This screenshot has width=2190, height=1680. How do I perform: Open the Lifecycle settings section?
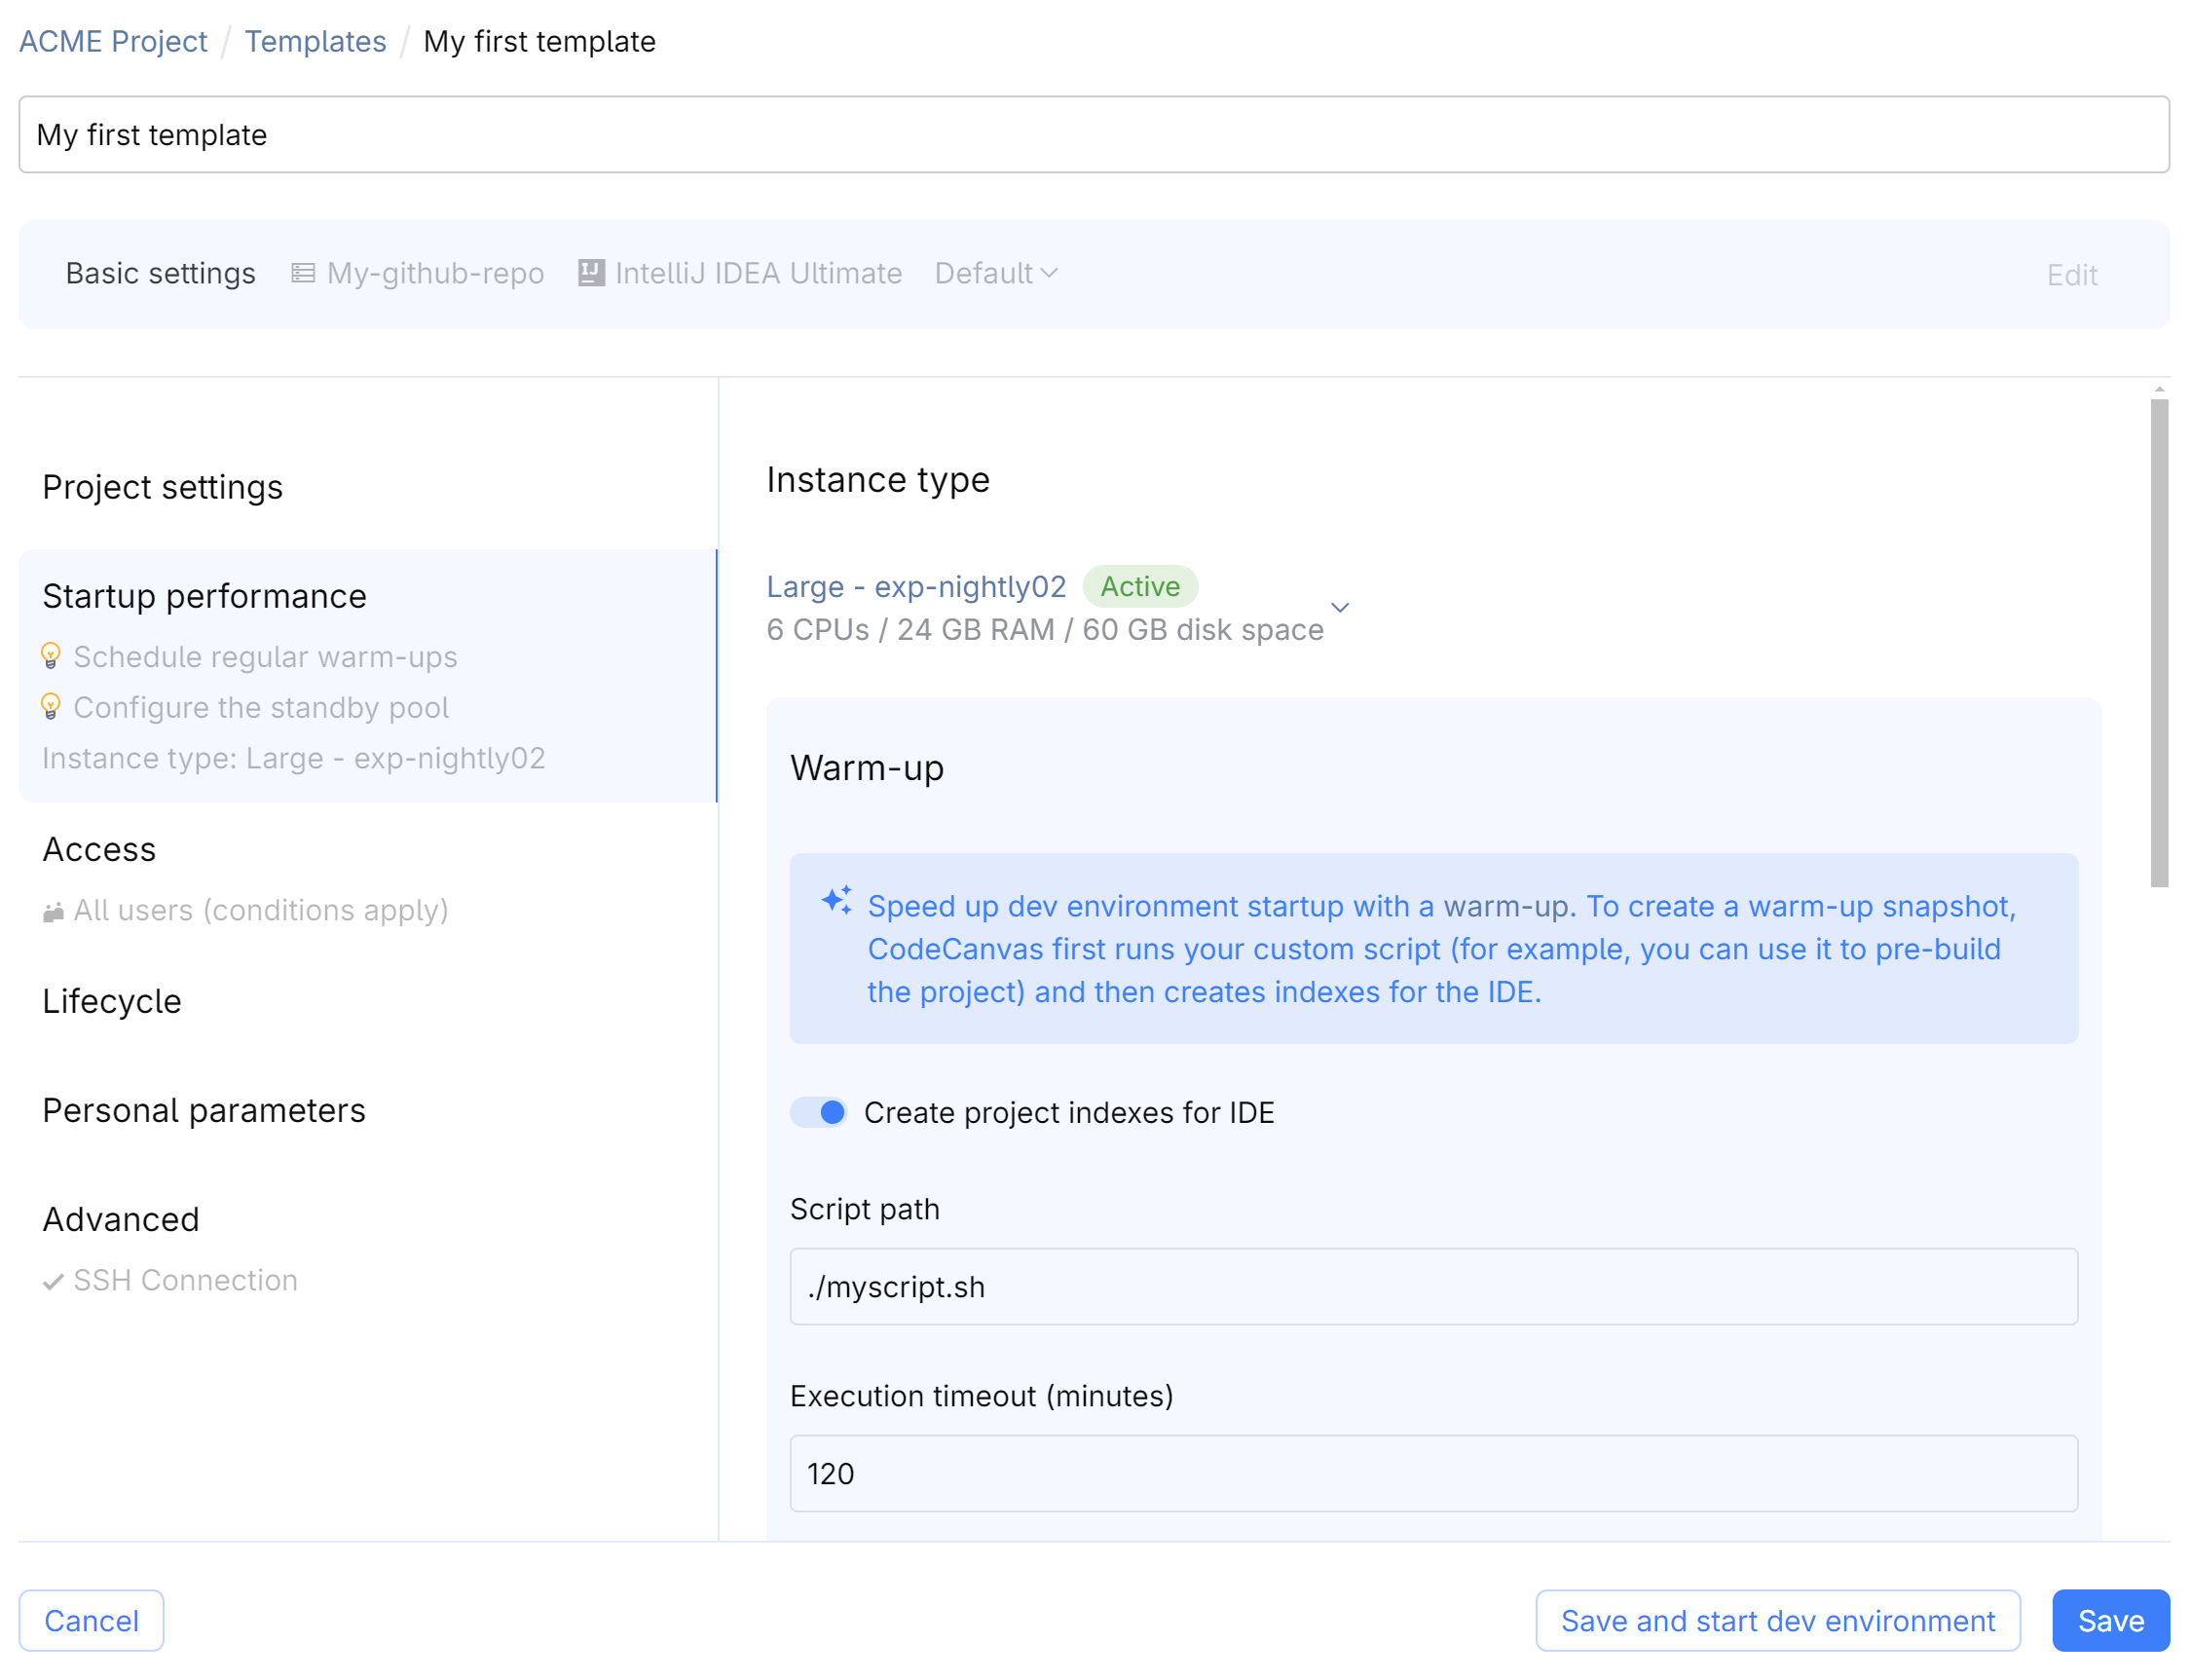[112, 1001]
